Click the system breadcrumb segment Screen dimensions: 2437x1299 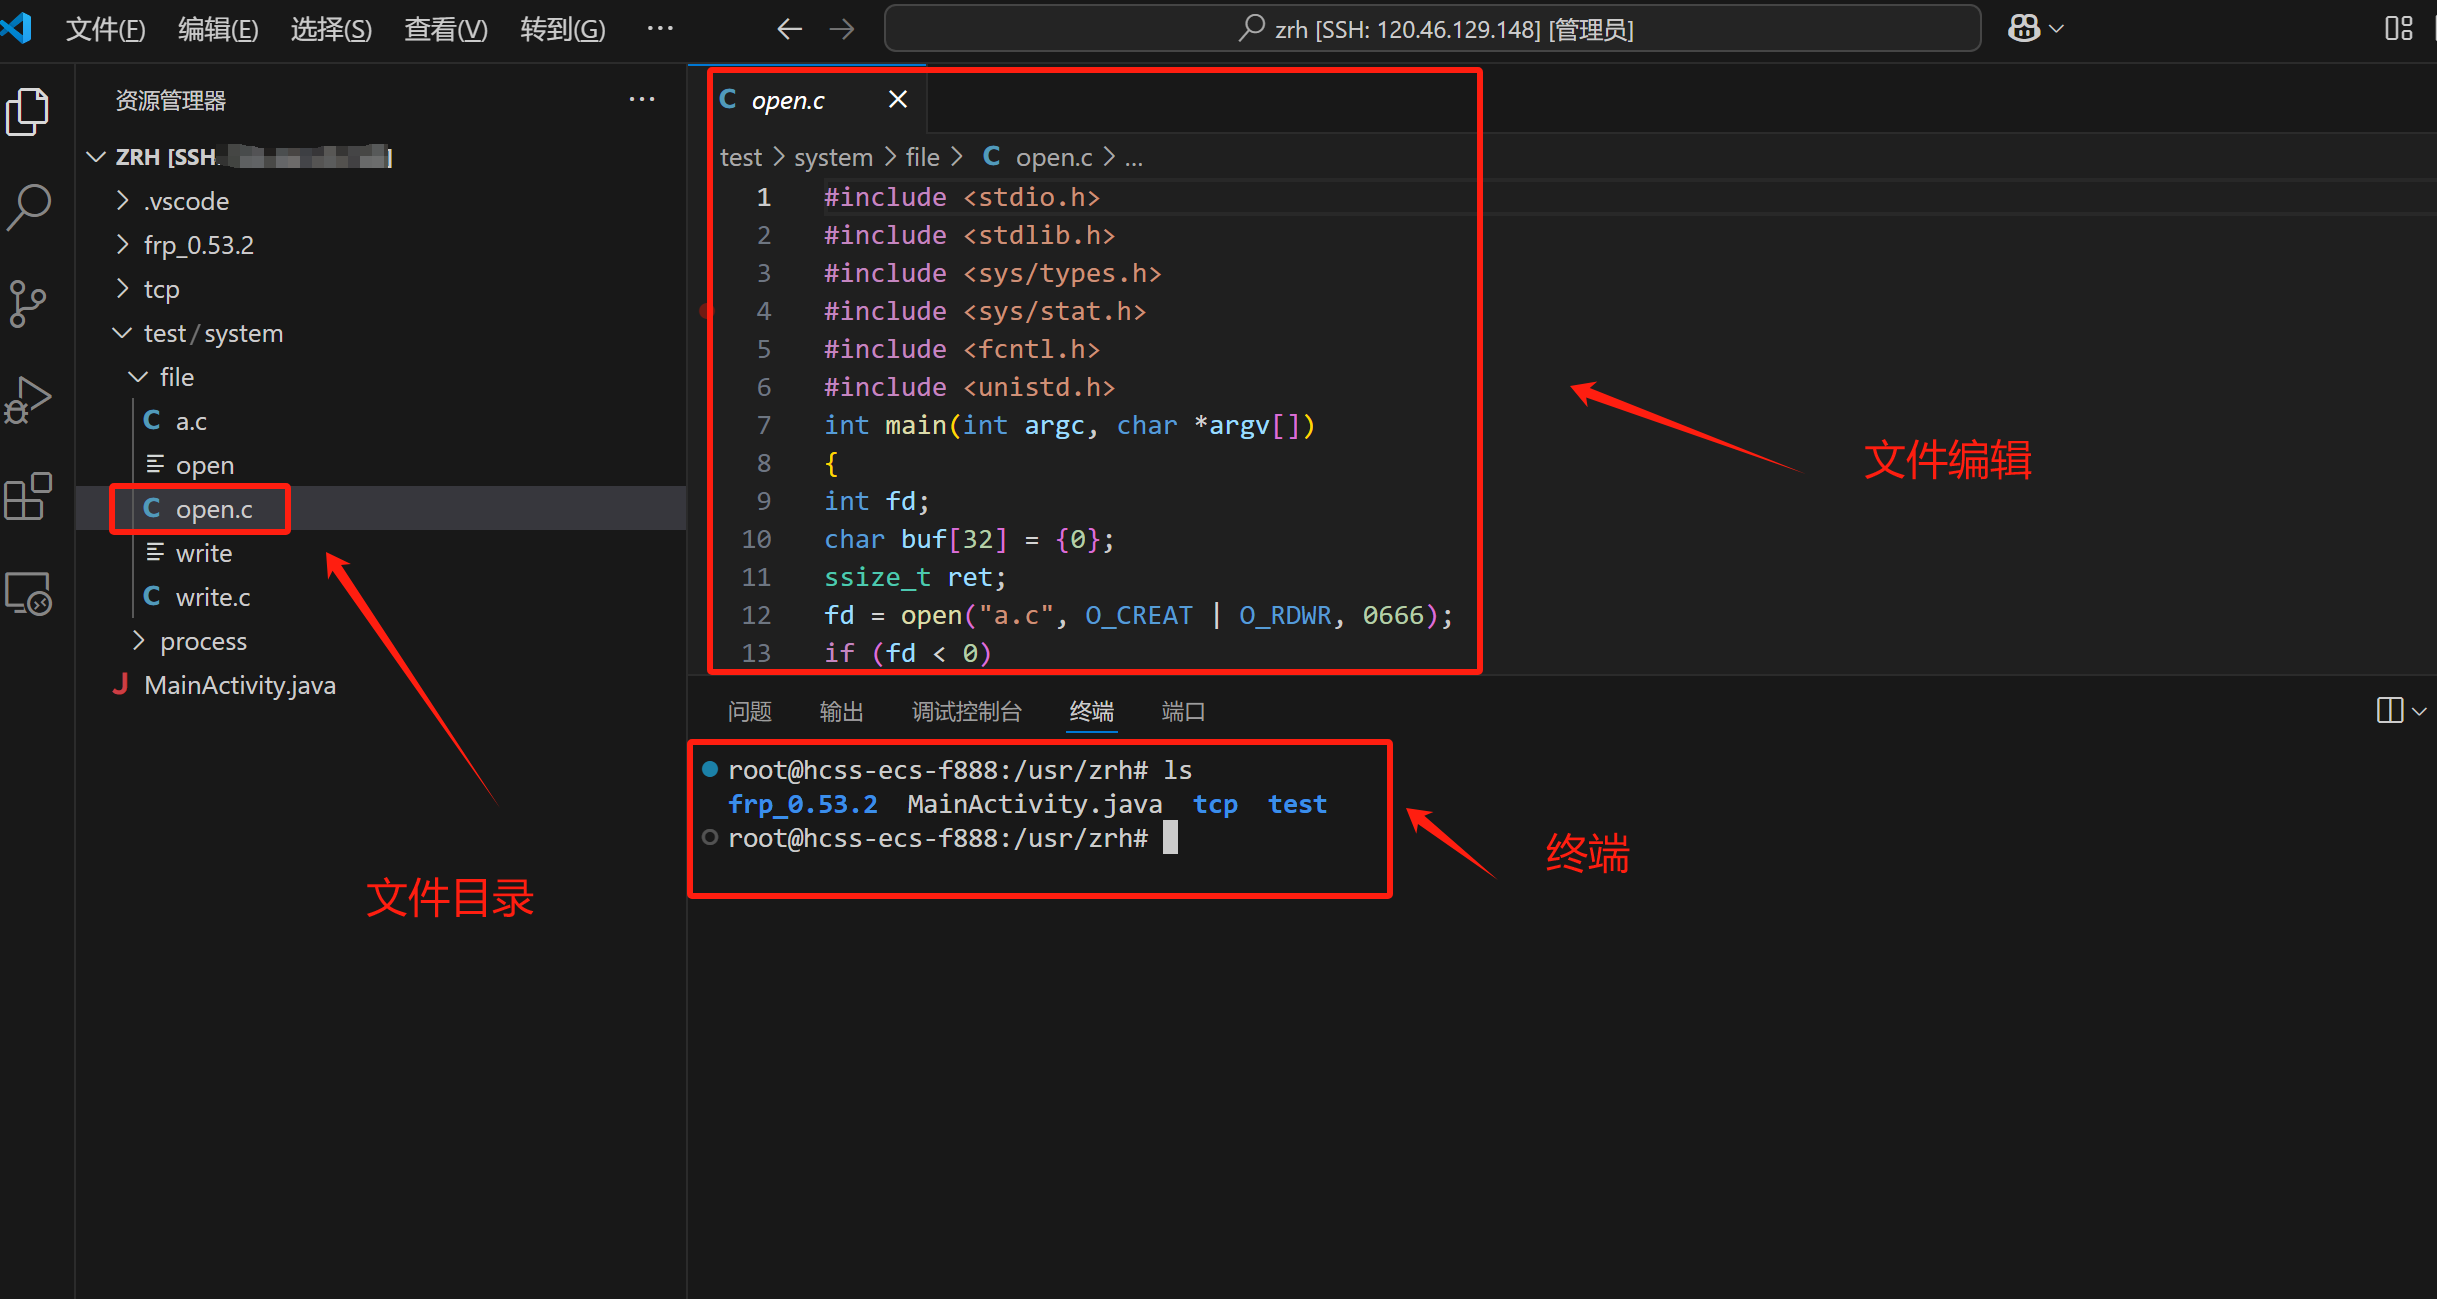(x=833, y=157)
